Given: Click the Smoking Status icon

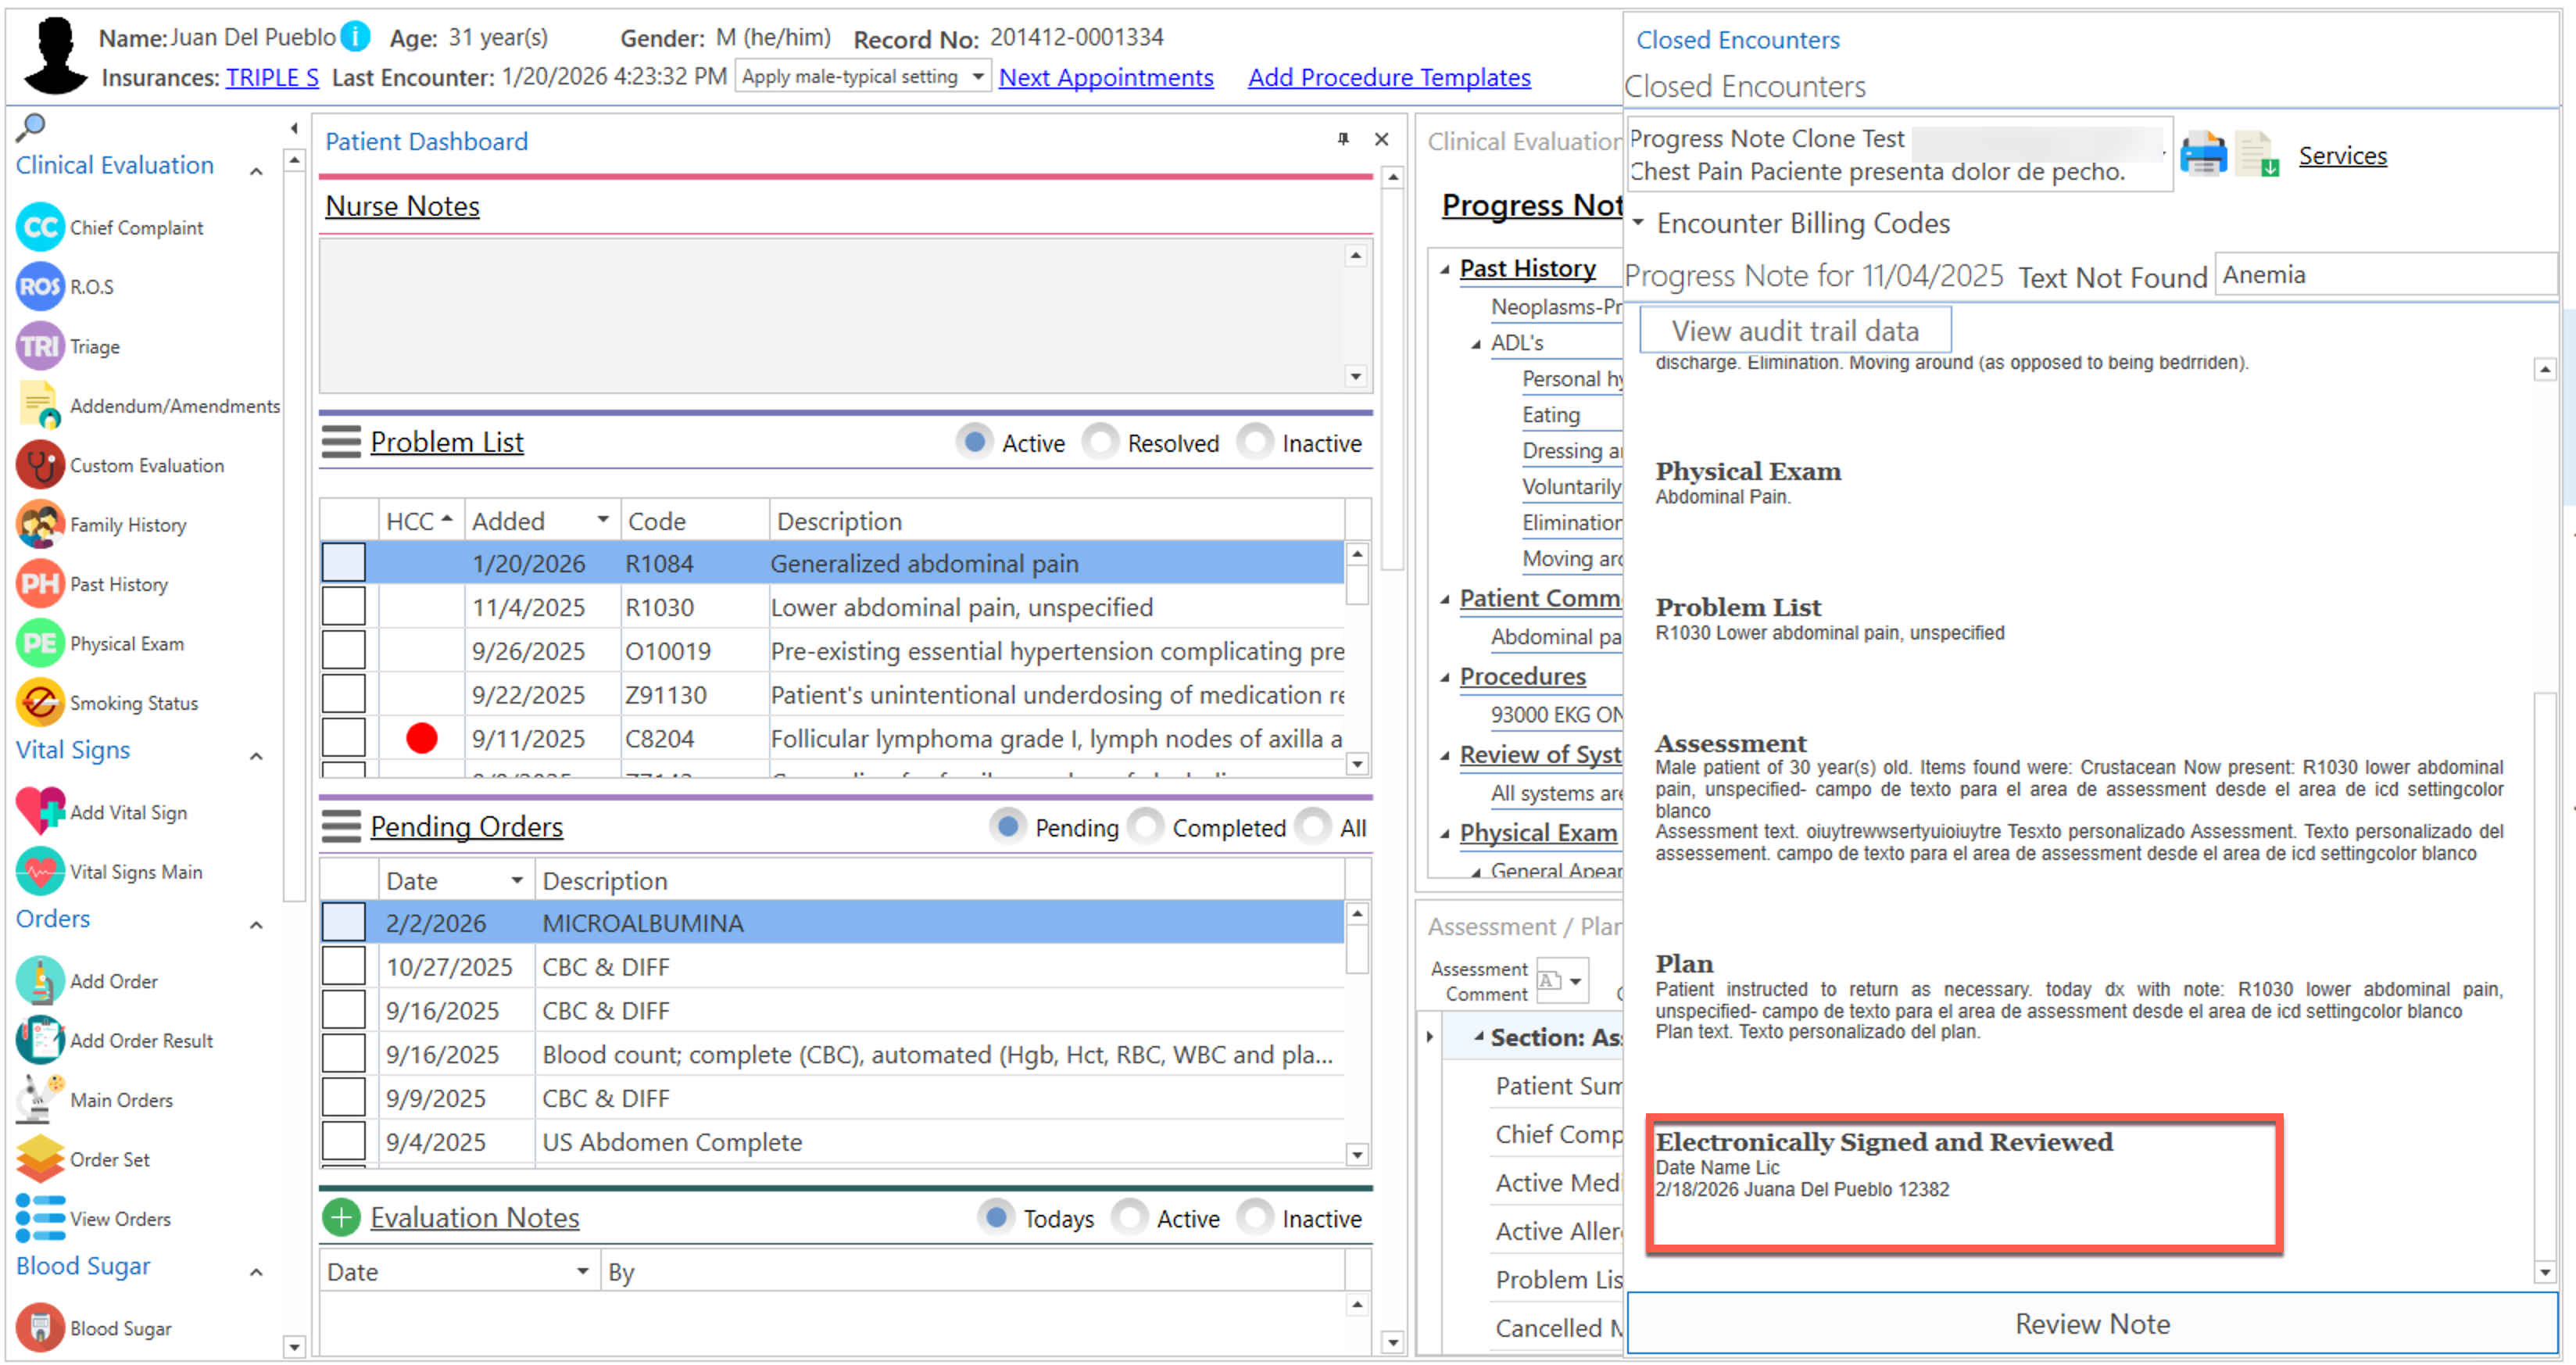Looking at the screenshot, I should [40, 703].
